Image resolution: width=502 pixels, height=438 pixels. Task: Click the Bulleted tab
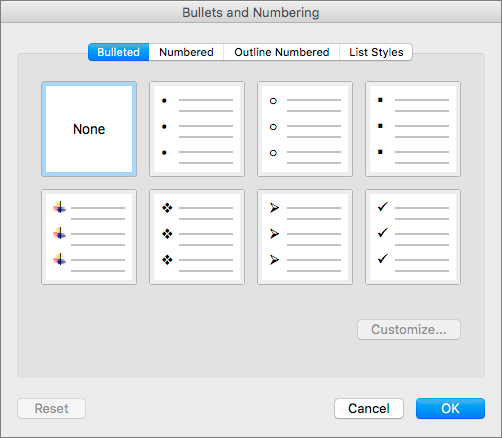118,52
